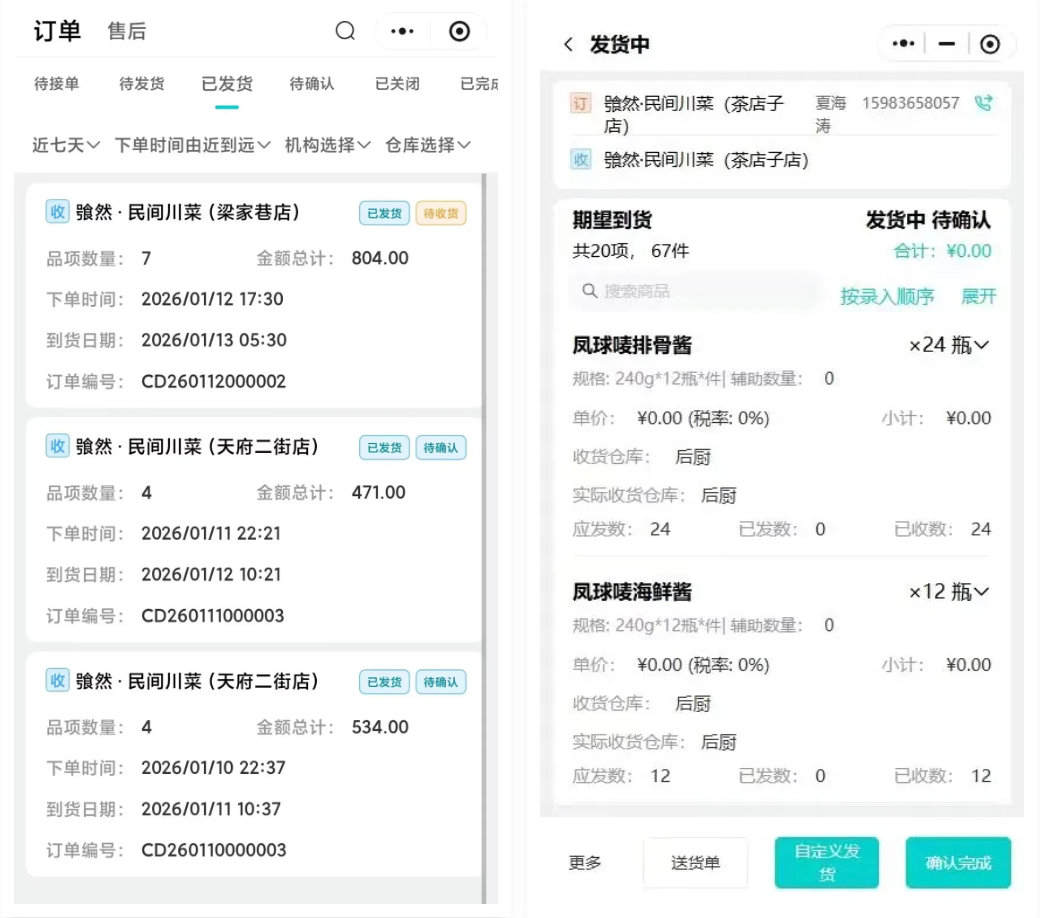The image size is (1040, 918).
Task: Open 更多 options at bottom
Action: pos(585,862)
